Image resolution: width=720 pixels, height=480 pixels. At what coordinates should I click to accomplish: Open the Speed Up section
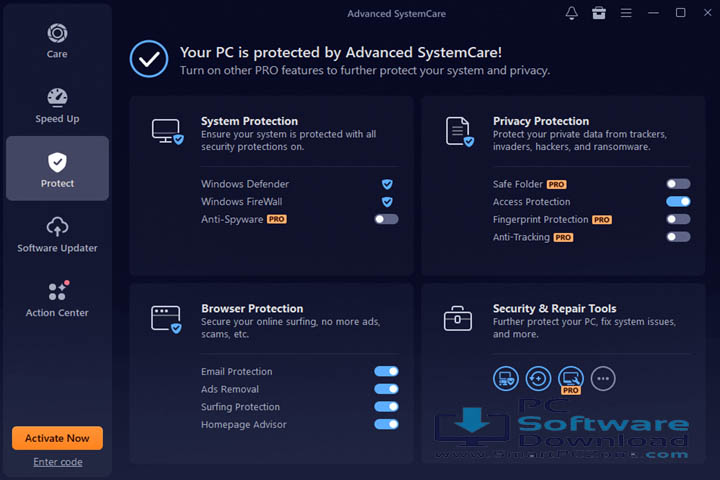click(x=57, y=106)
